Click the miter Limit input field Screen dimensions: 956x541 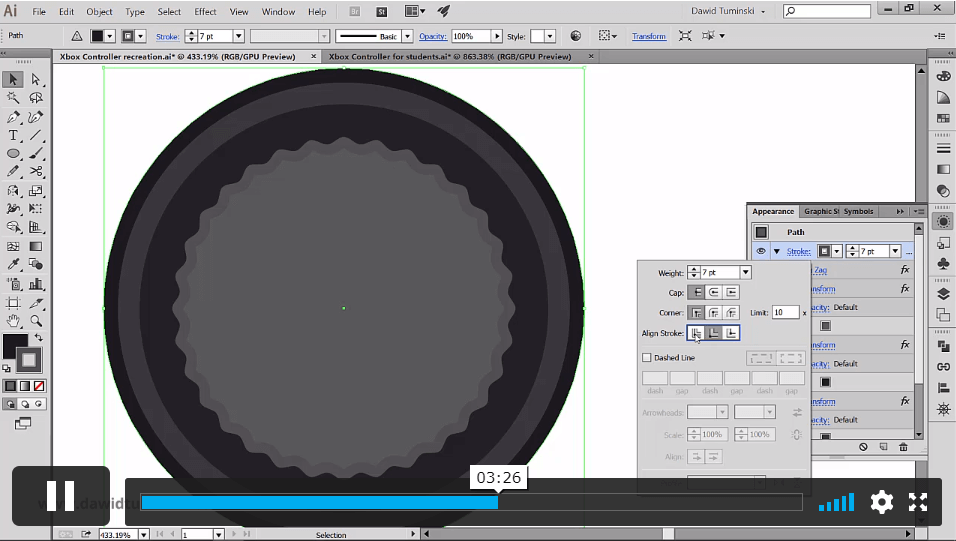click(785, 312)
